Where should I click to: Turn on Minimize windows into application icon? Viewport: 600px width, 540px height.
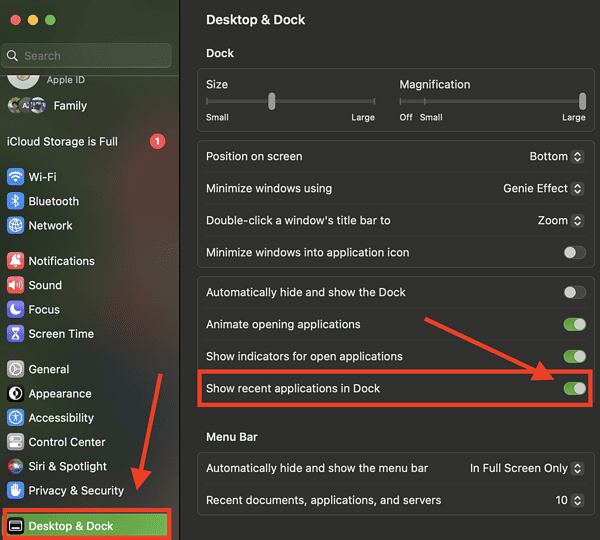(574, 252)
